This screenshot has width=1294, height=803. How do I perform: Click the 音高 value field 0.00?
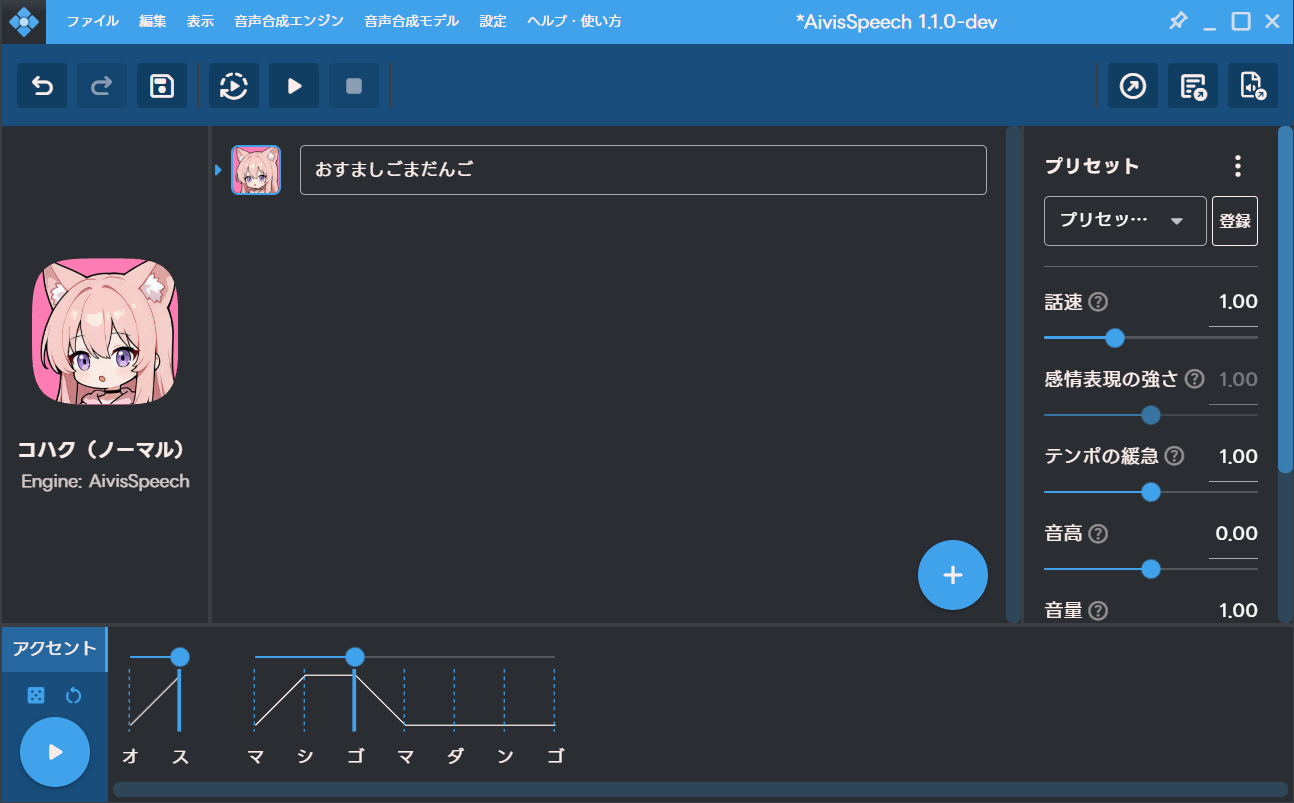(x=1234, y=533)
